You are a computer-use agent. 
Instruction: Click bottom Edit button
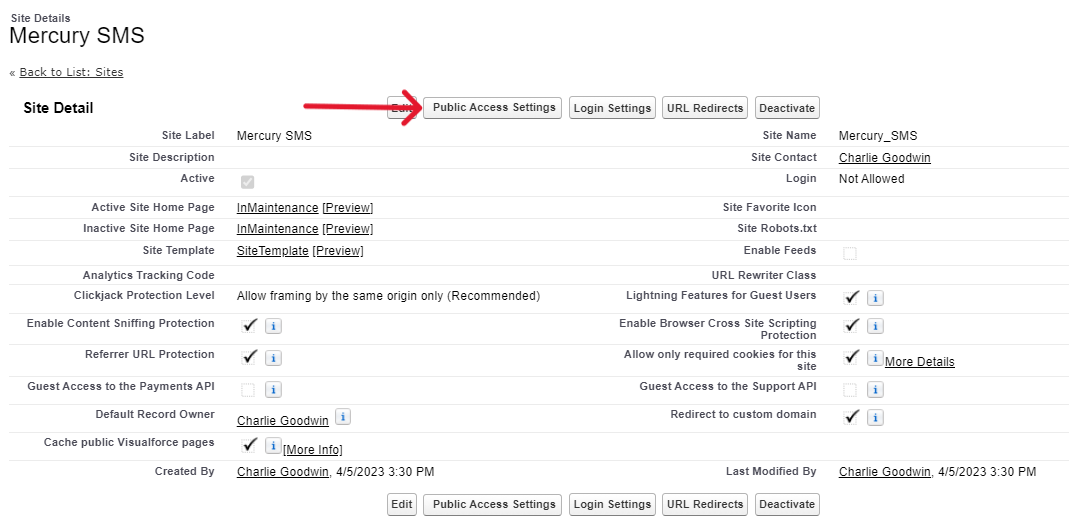click(x=402, y=504)
